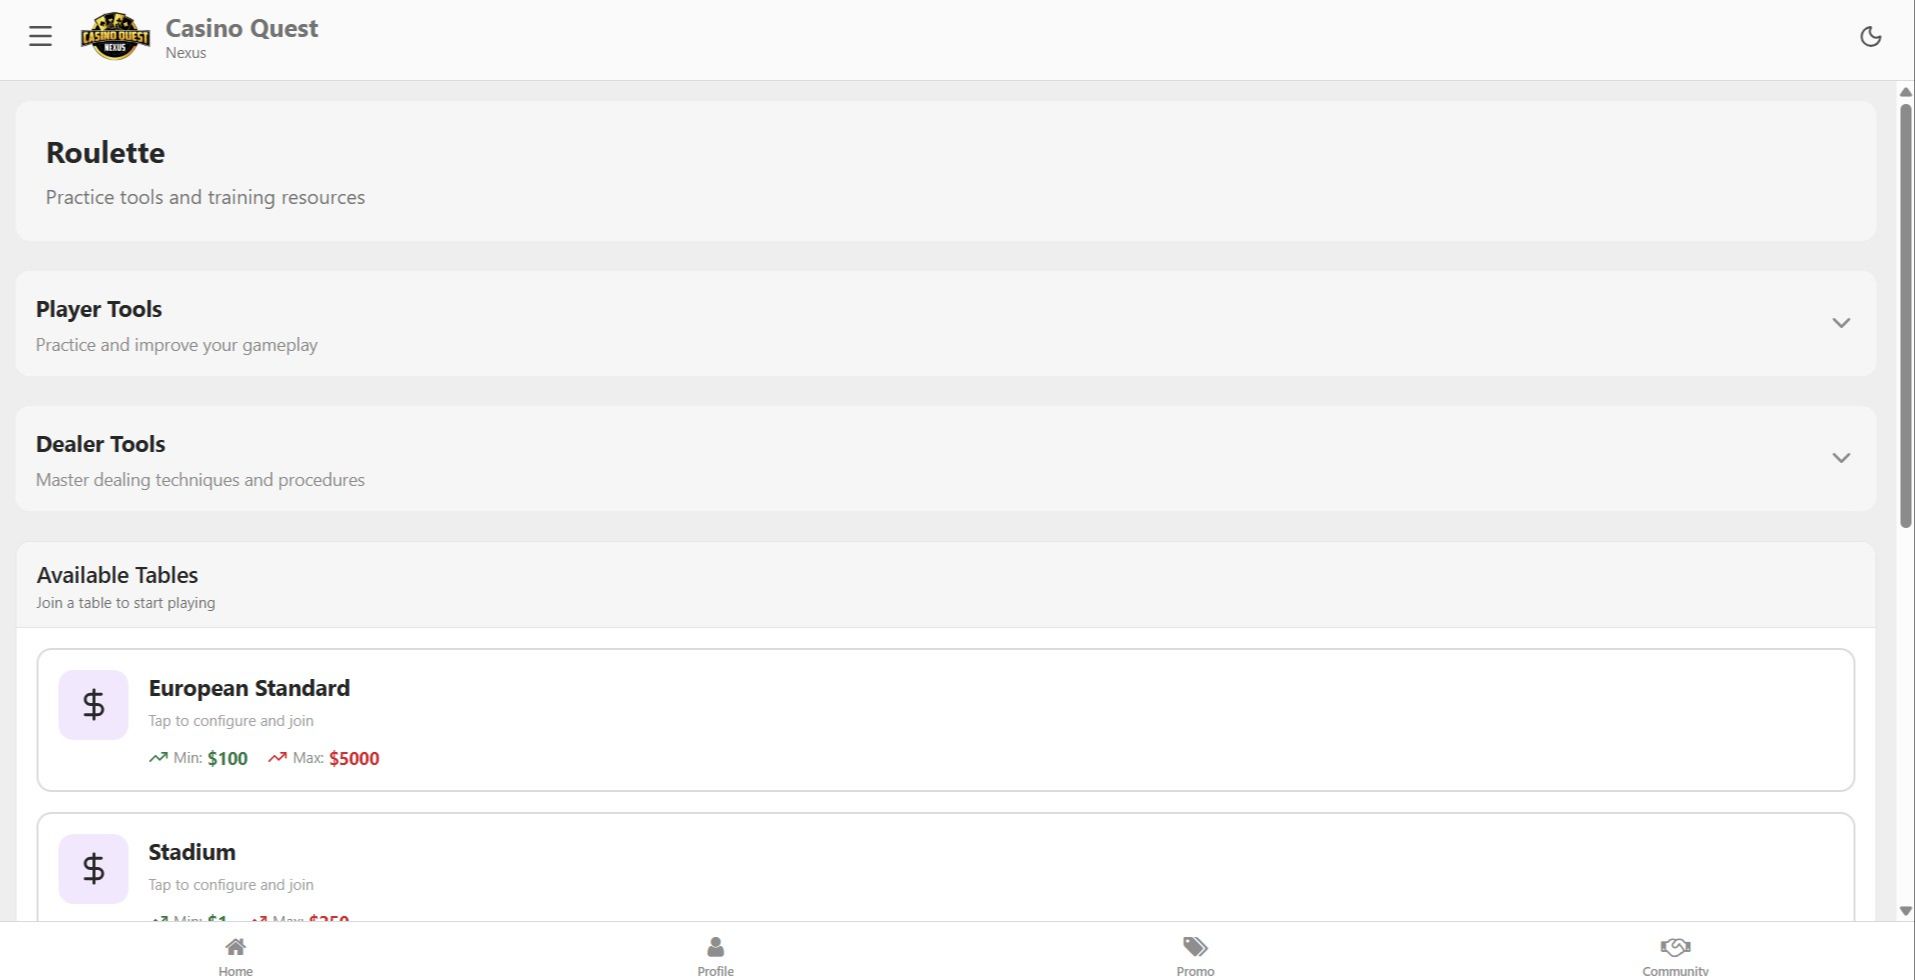Screen dimensions: 1915x980
Task: Open the hamburger navigation menu
Action: (40, 37)
